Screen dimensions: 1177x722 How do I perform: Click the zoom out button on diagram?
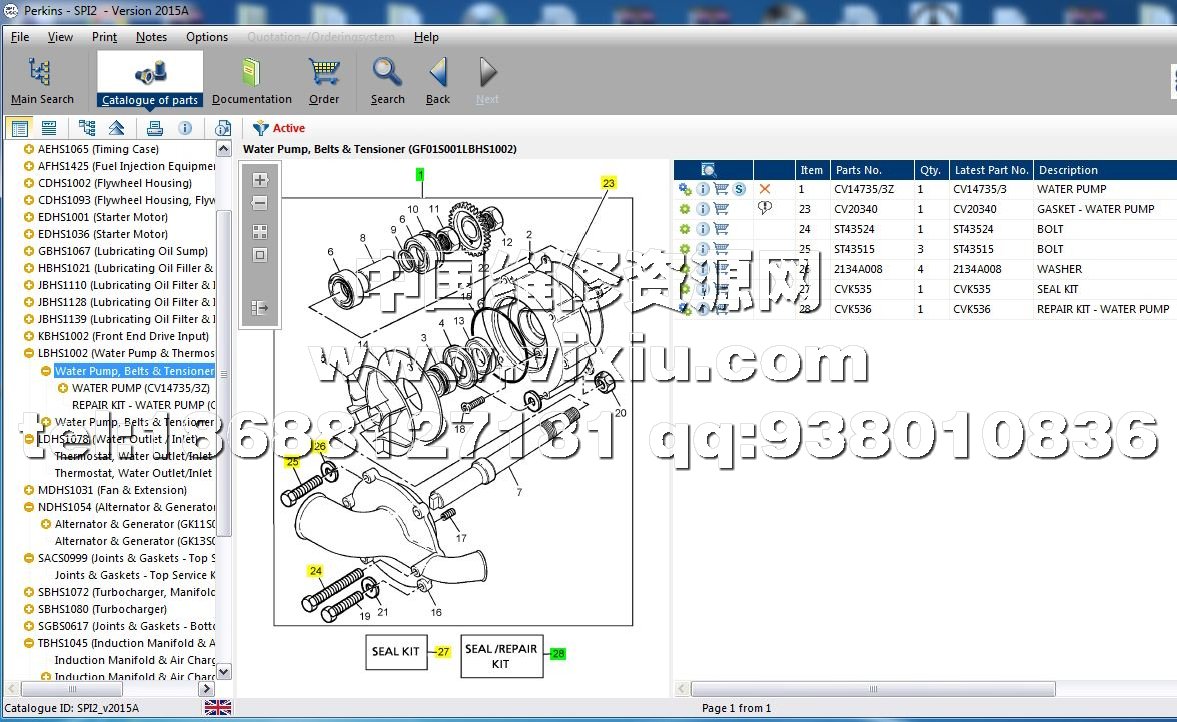[260, 204]
